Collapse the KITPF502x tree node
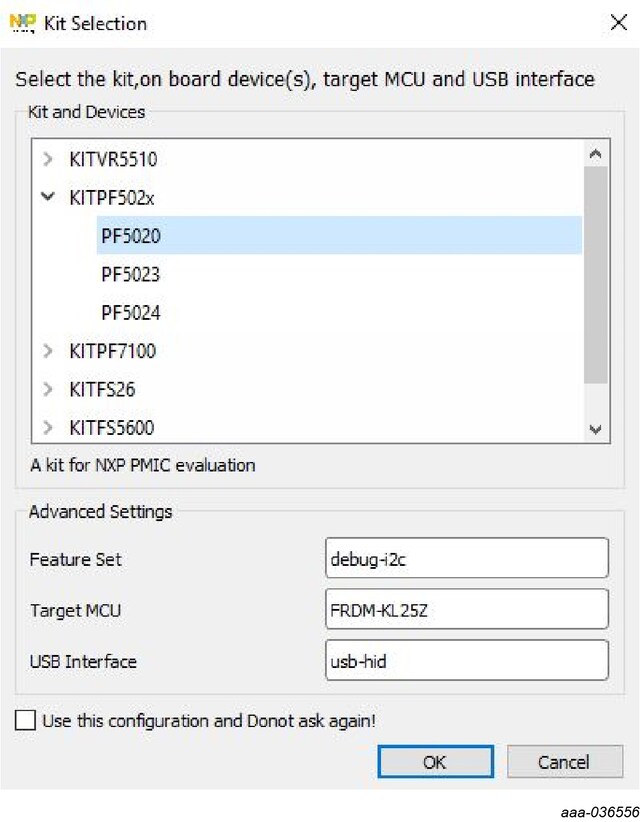This screenshot has width=640, height=822. coord(47,198)
